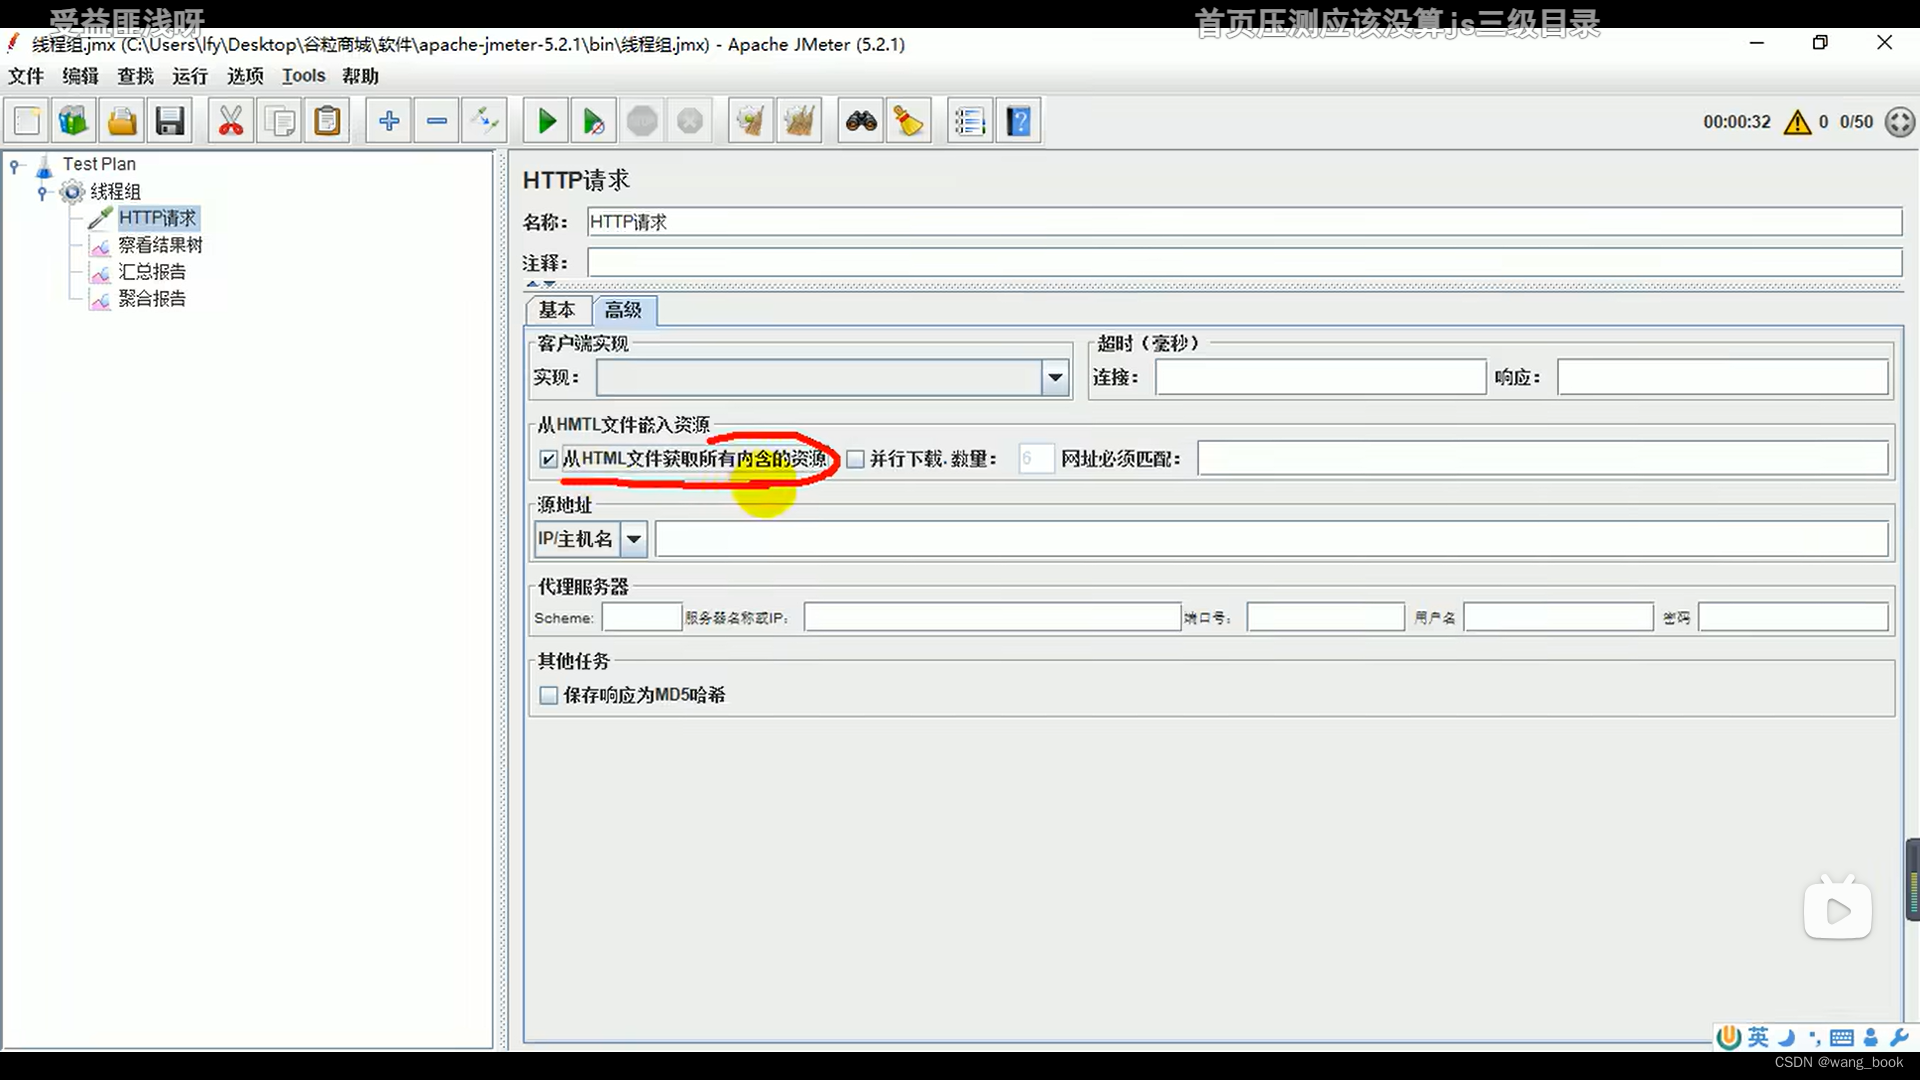
Task: Start test without pauses icon
Action: coord(594,121)
